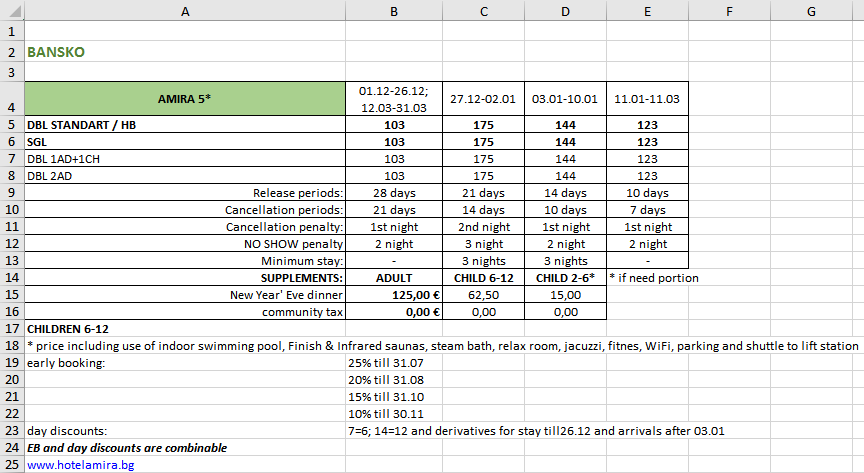Image resolution: width=864 pixels, height=473 pixels.
Task: Select the New Year' Eve dinner cell
Action: tap(185, 295)
